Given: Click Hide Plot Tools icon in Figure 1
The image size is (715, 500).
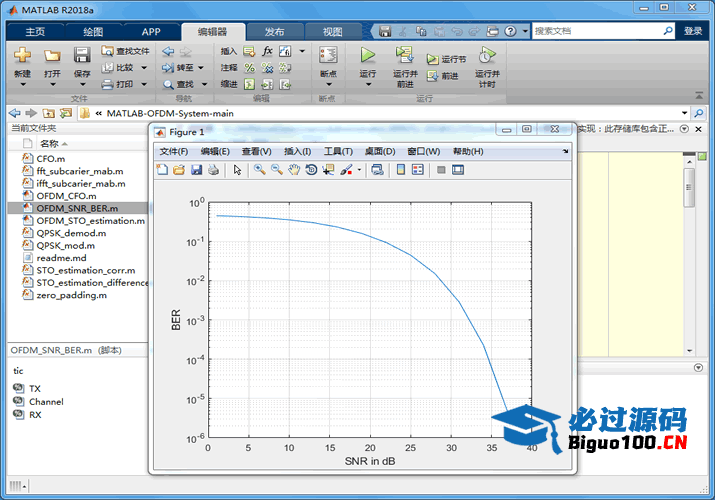Looking at the screenshot, I should click(x=441, y=170).
